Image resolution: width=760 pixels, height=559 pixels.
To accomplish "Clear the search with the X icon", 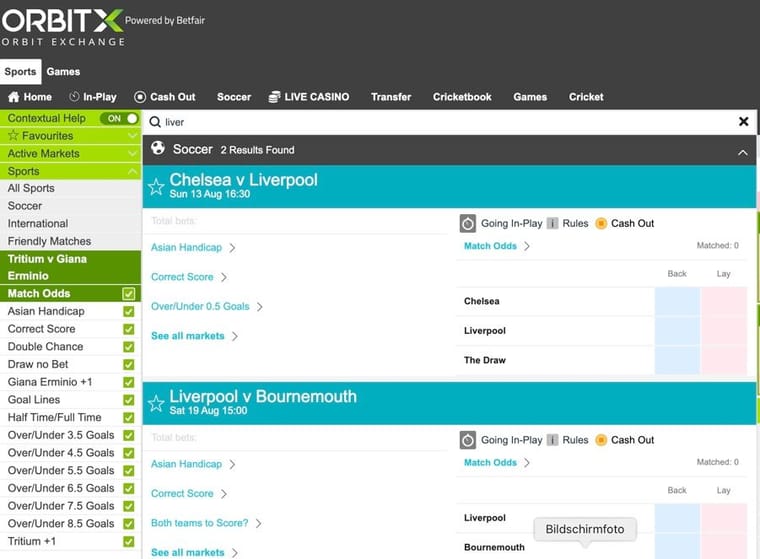I will 743,122.
